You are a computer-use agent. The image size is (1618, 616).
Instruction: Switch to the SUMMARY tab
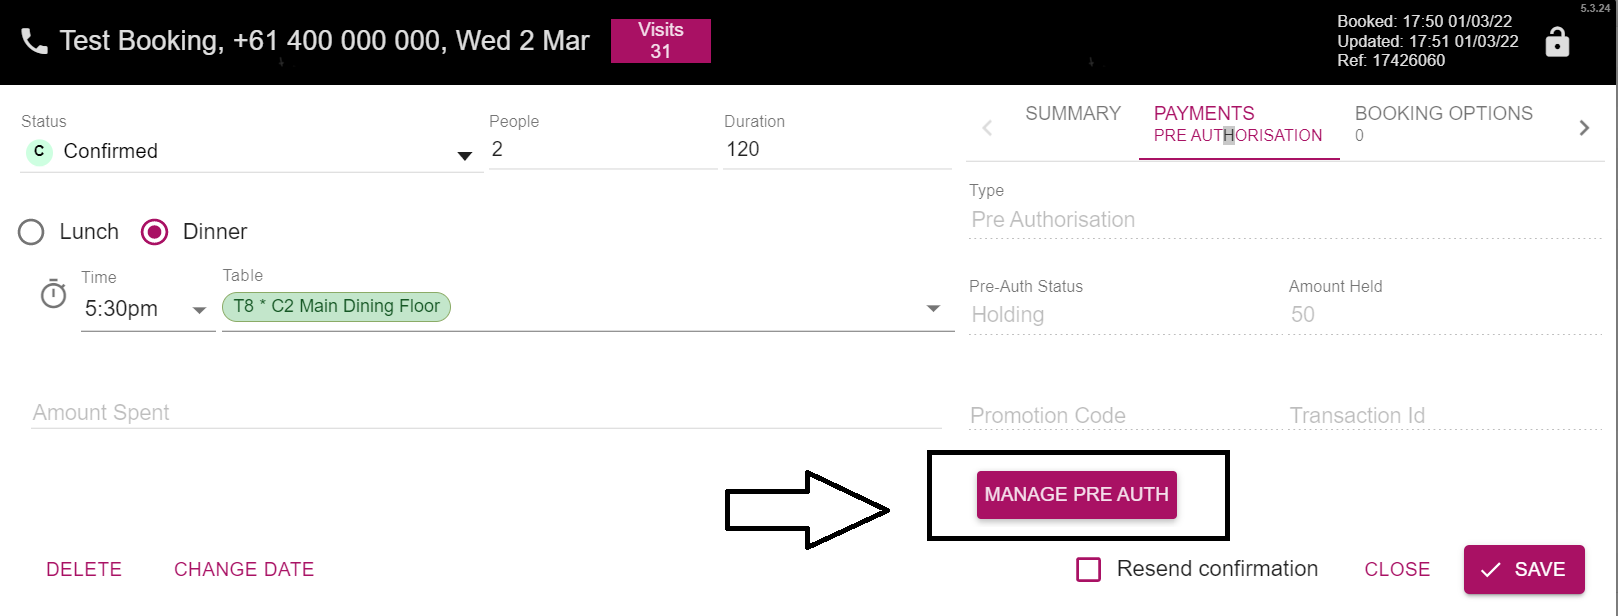(1072, 113)
